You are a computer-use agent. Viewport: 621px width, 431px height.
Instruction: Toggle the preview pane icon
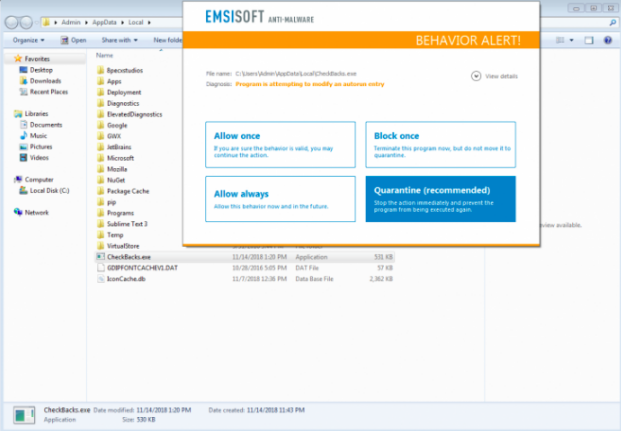coord(589,40)
